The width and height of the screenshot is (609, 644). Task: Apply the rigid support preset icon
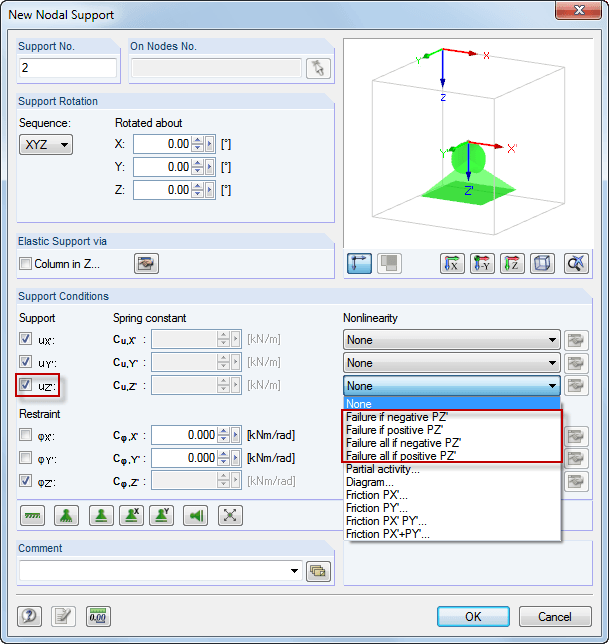(32, 515)
